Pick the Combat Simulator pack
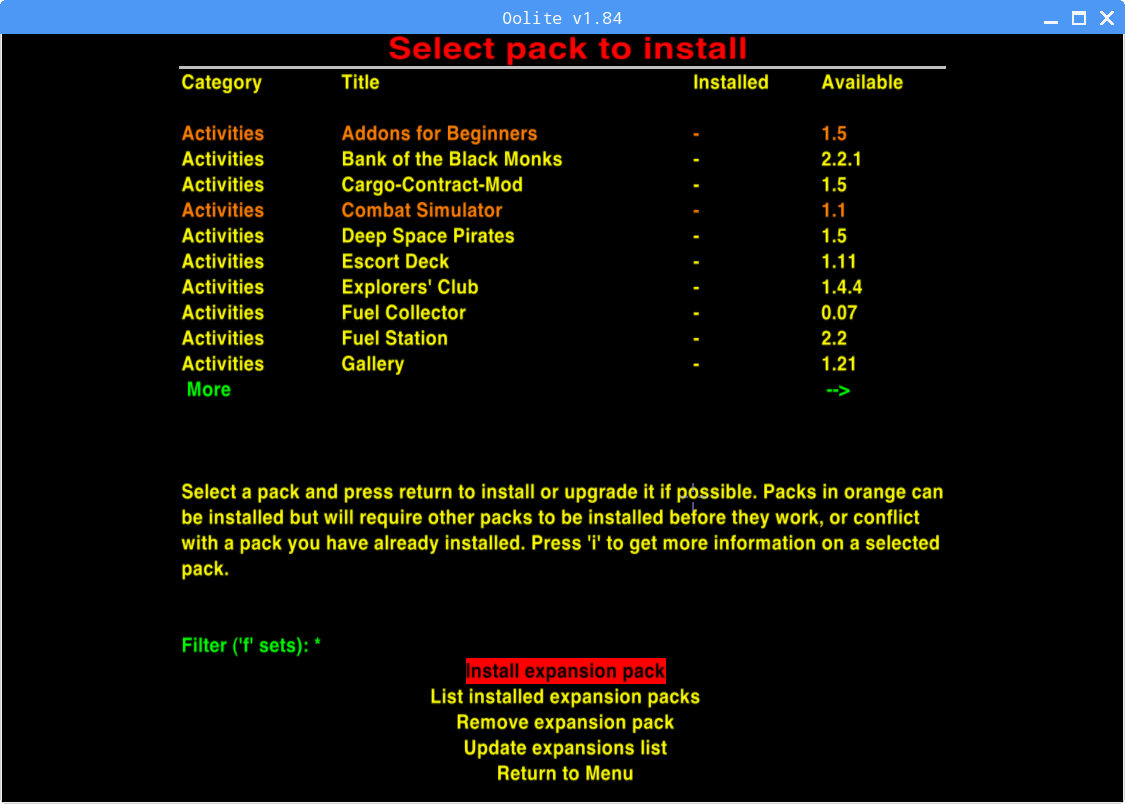The image size is (1125, 804). pyautogui.click(x=422, y=210)
